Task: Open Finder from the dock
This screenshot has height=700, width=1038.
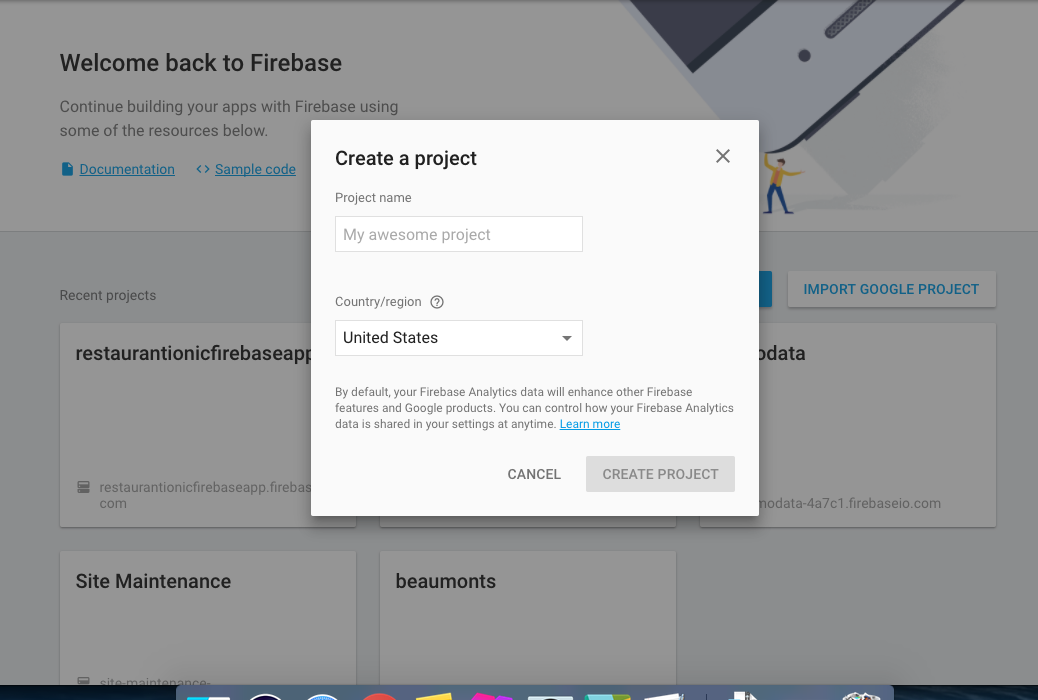Action: (x=208, y=696)
